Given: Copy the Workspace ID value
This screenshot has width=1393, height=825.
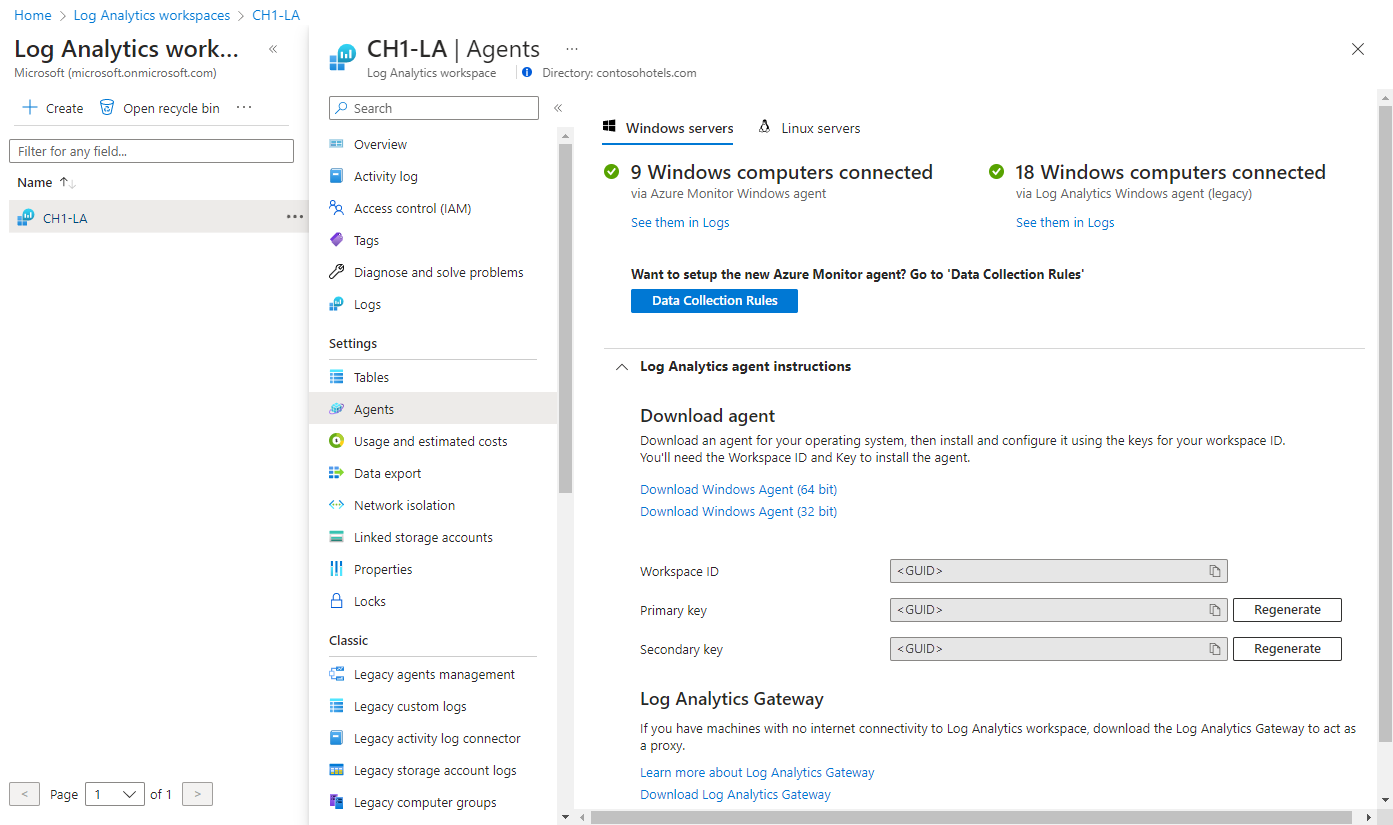Looking at the screenshot, I should (x=1215, y=571).
